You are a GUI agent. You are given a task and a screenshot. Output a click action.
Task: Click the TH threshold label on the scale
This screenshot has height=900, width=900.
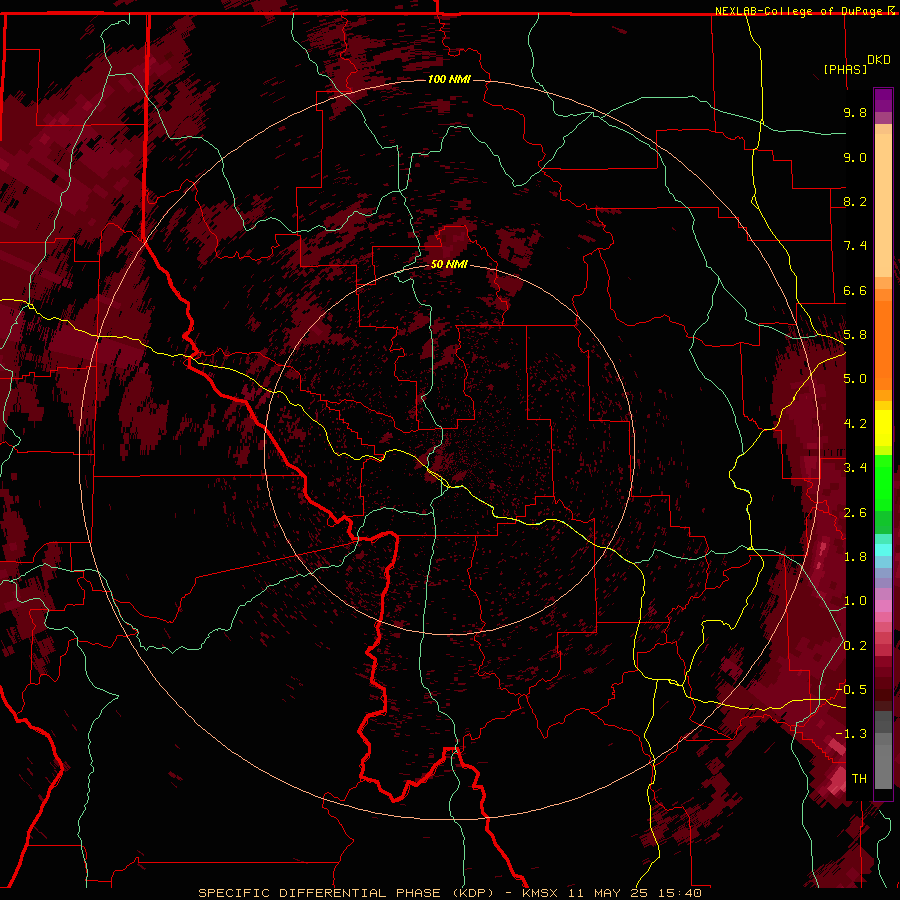point(859,779)
